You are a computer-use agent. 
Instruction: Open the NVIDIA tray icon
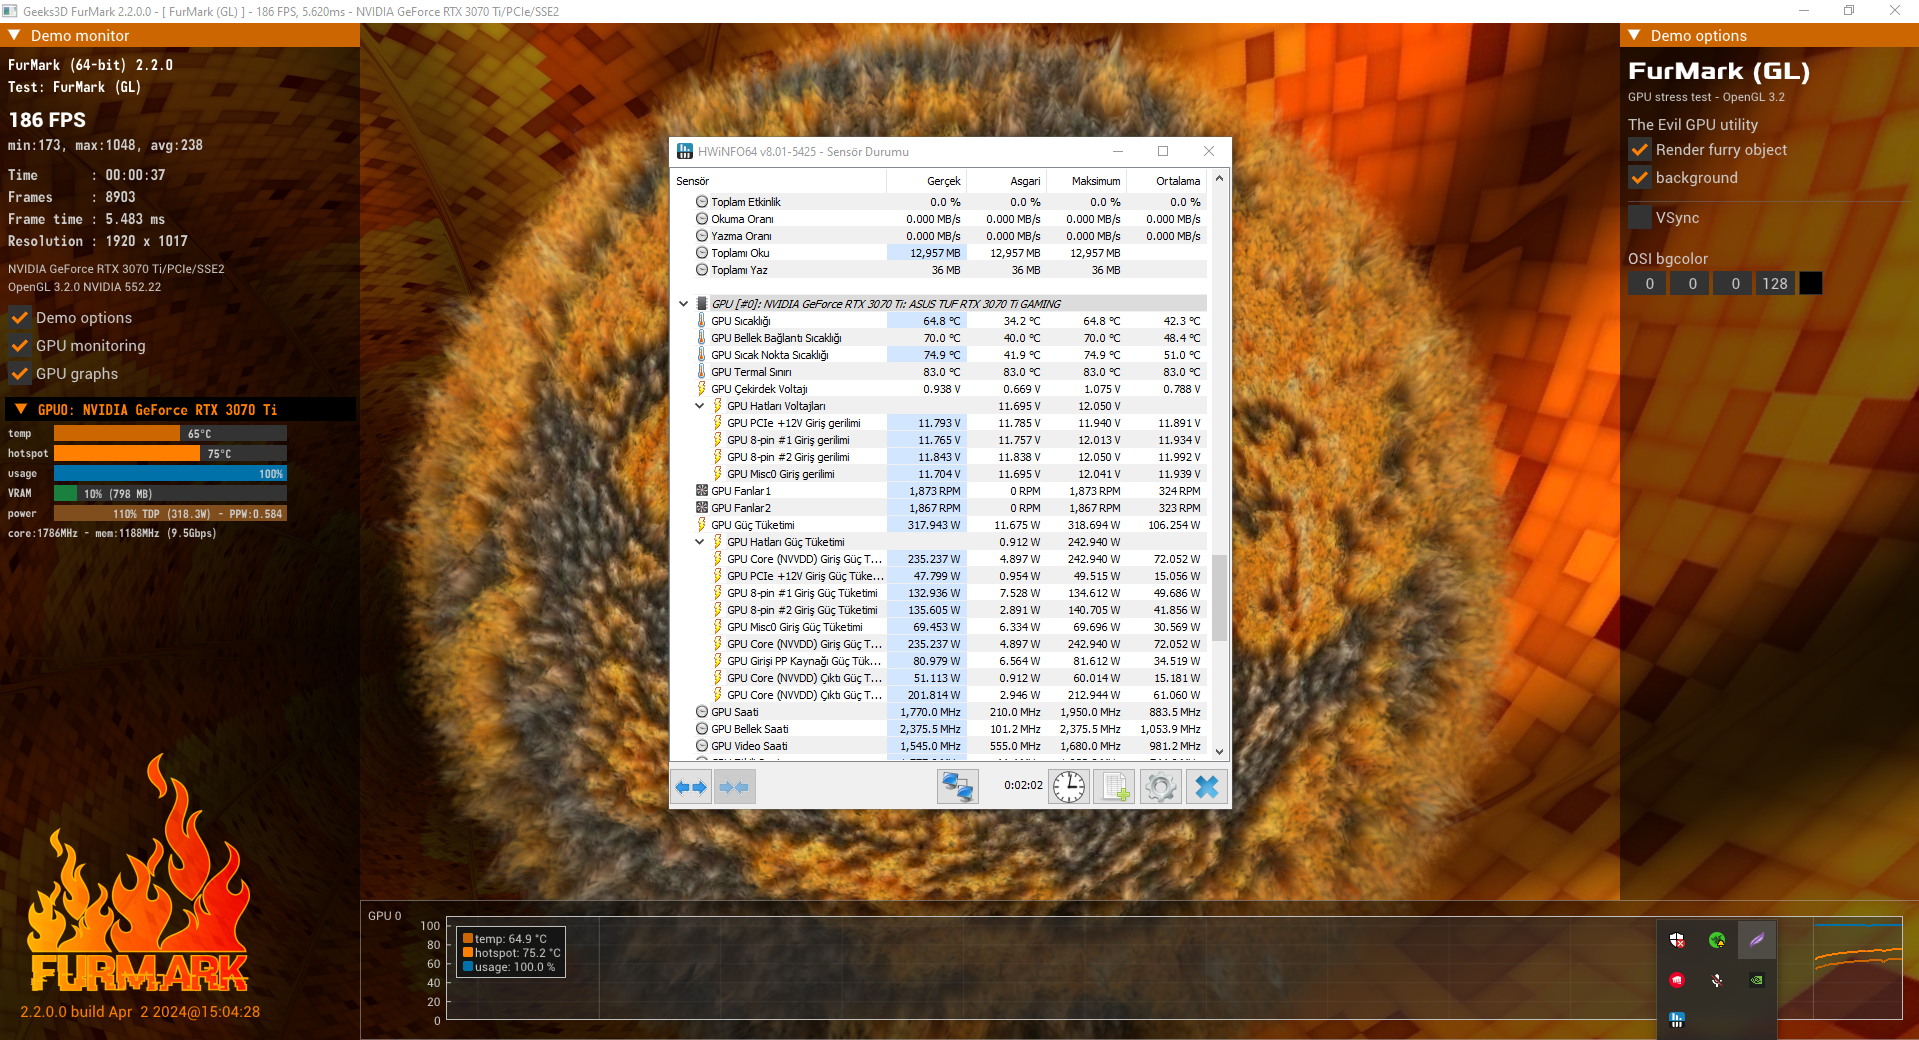[1757, 980]
